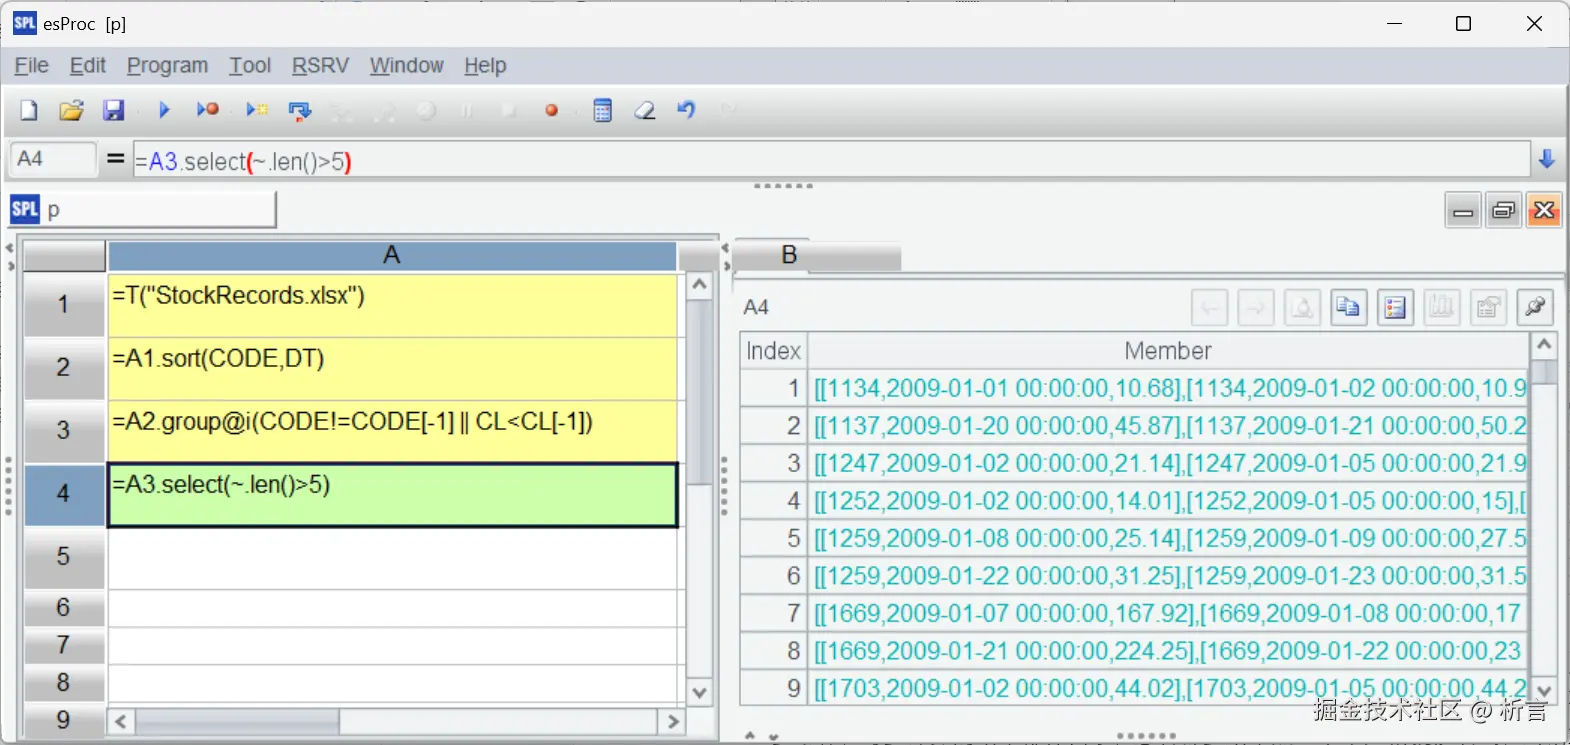Set a breakpoint with the red dot icon
1570x745 pixels.
(551, 110)
